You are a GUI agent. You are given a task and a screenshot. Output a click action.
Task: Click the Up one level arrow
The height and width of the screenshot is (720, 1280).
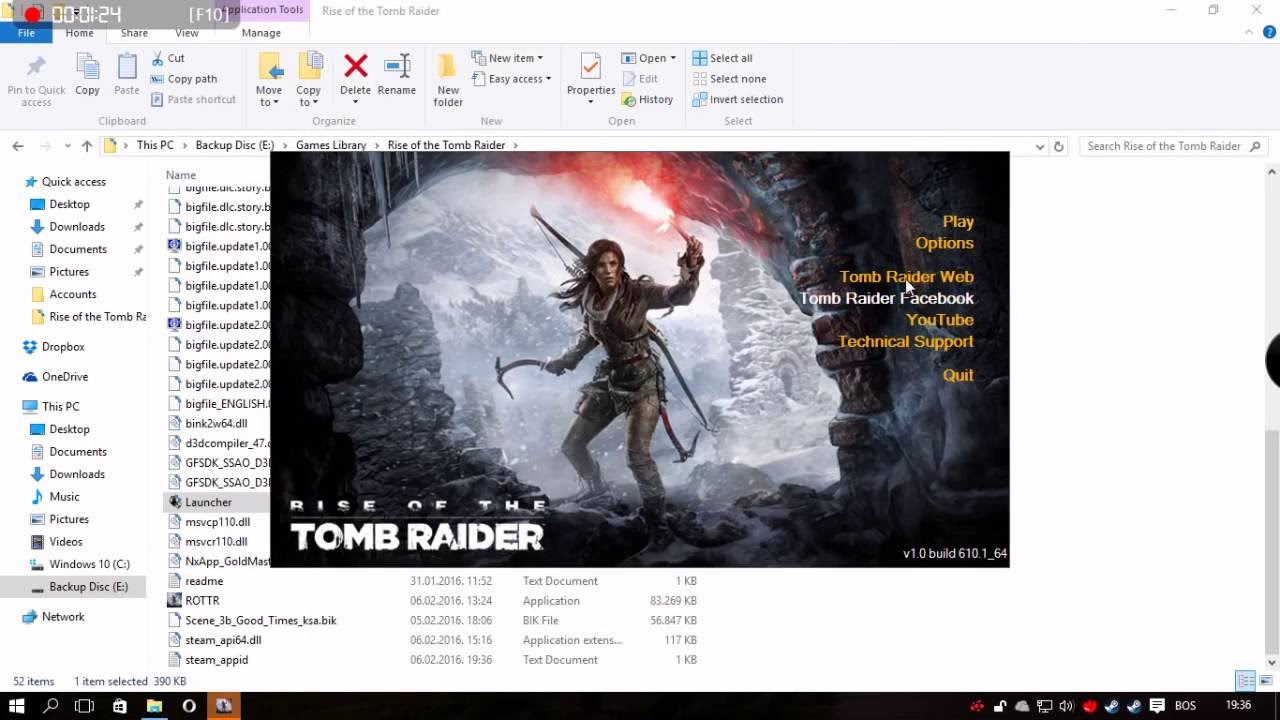pos(87,146)
